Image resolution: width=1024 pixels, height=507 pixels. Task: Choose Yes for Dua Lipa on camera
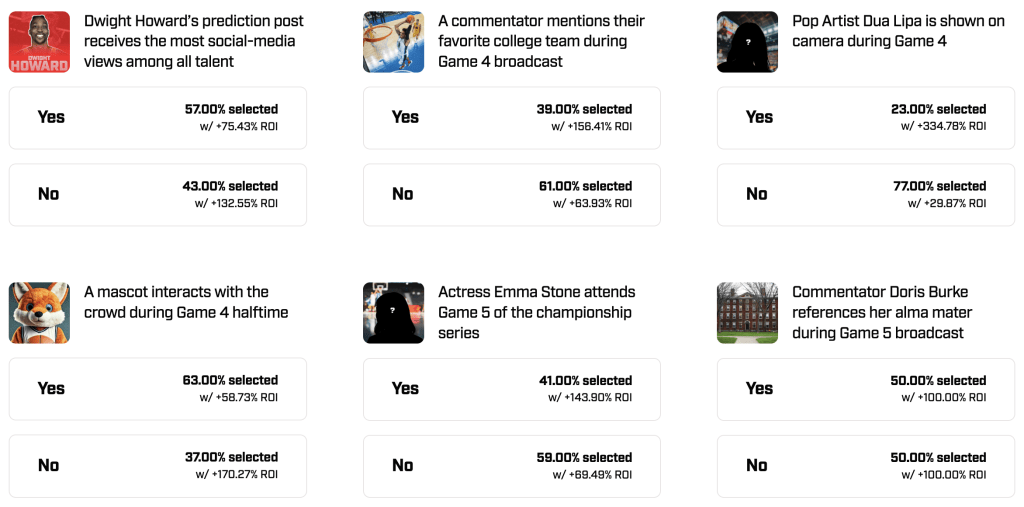click(x=866, y=118)
